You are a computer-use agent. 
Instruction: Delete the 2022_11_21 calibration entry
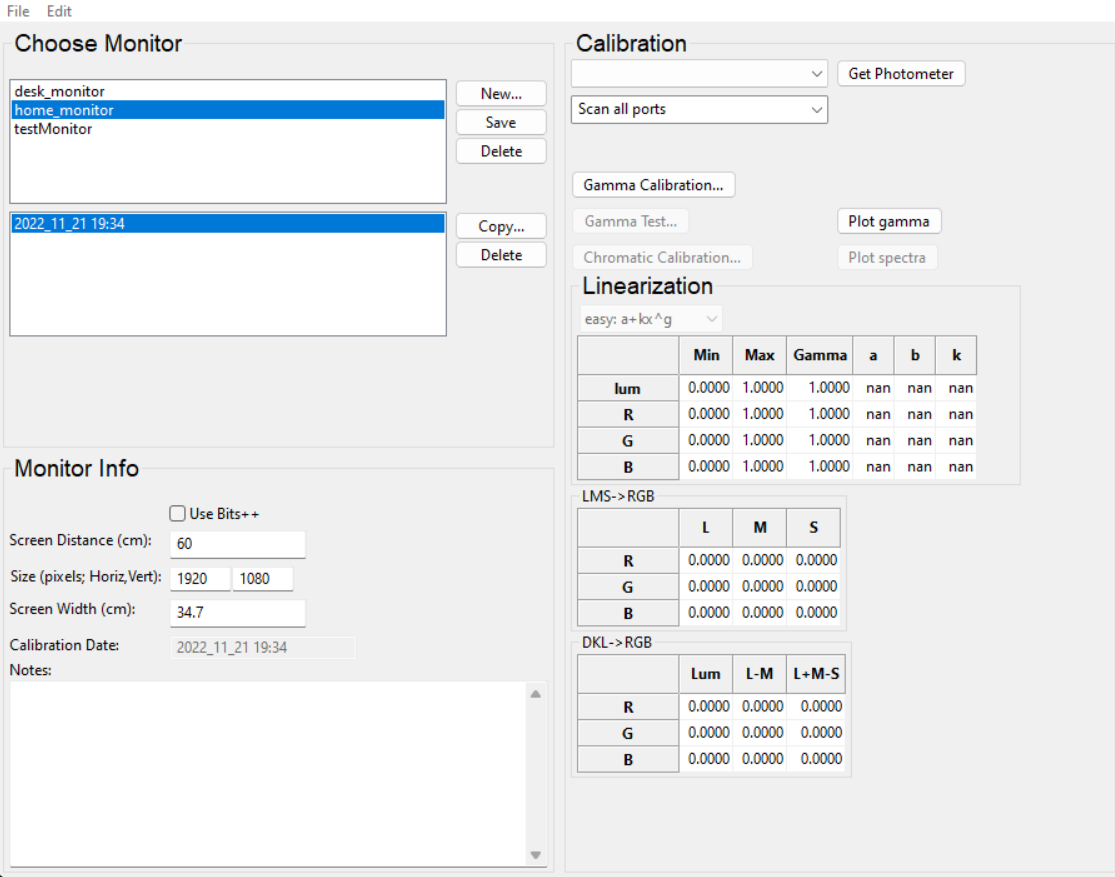(x=501, y=255)
